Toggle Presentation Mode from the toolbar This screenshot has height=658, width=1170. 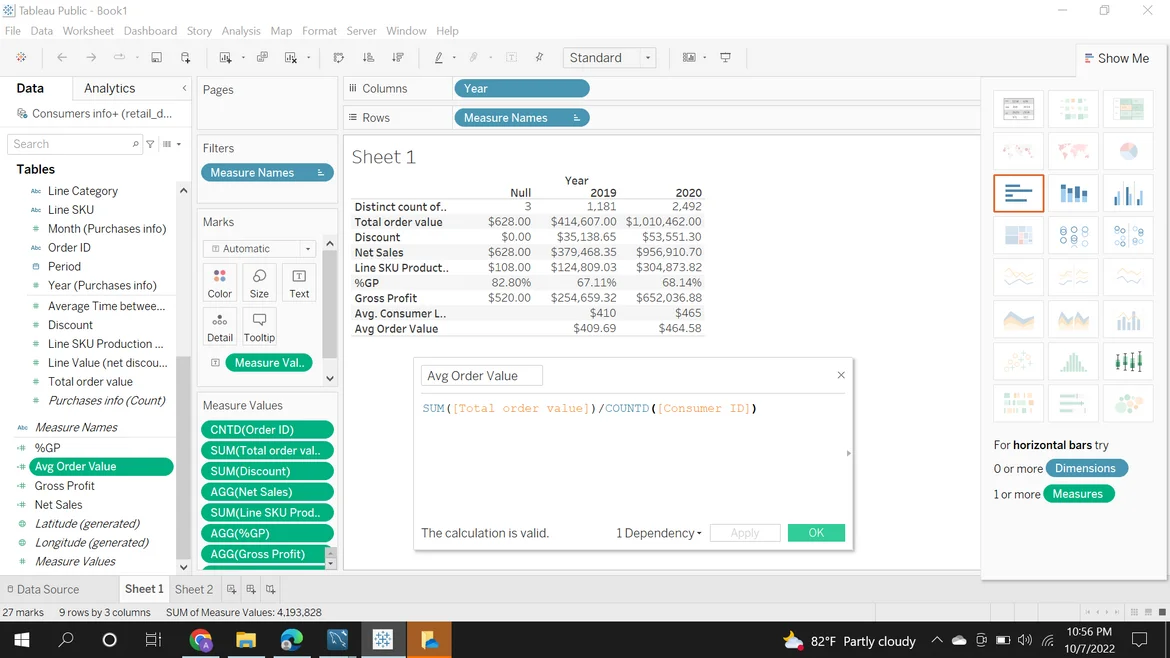tap(726, 58)
